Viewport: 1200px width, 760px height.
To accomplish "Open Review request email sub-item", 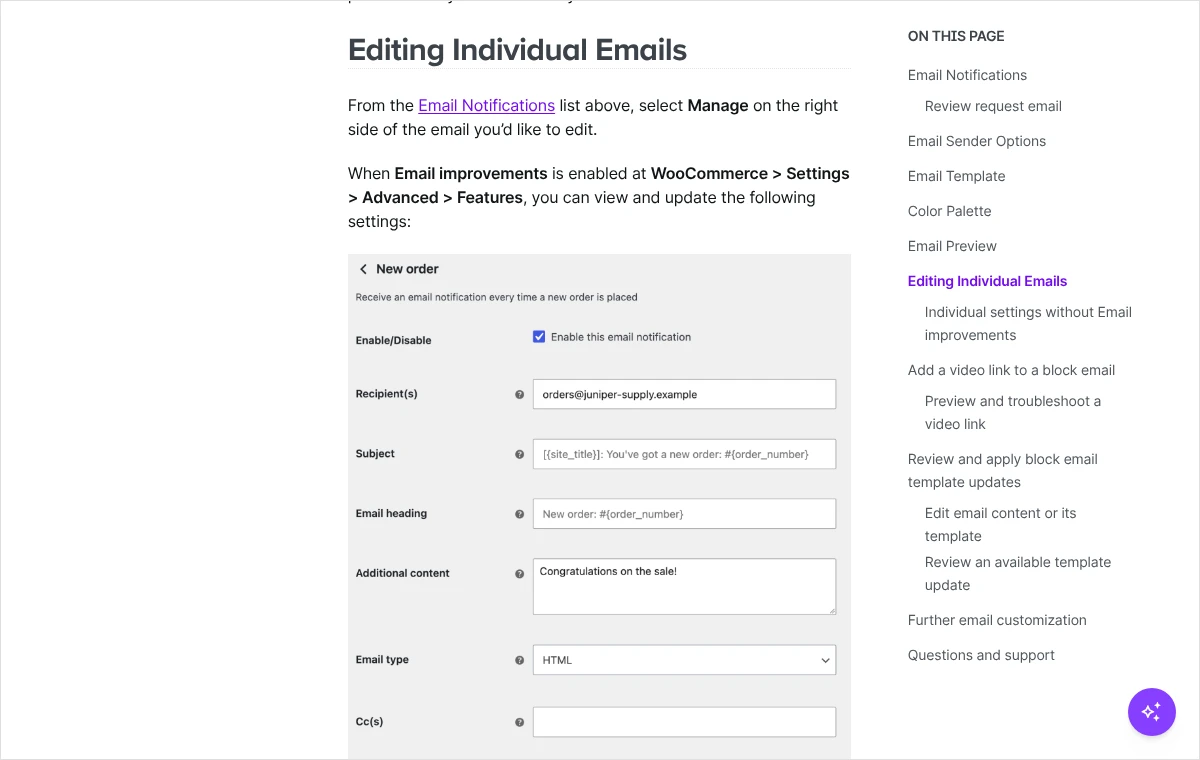I will 993,106.
